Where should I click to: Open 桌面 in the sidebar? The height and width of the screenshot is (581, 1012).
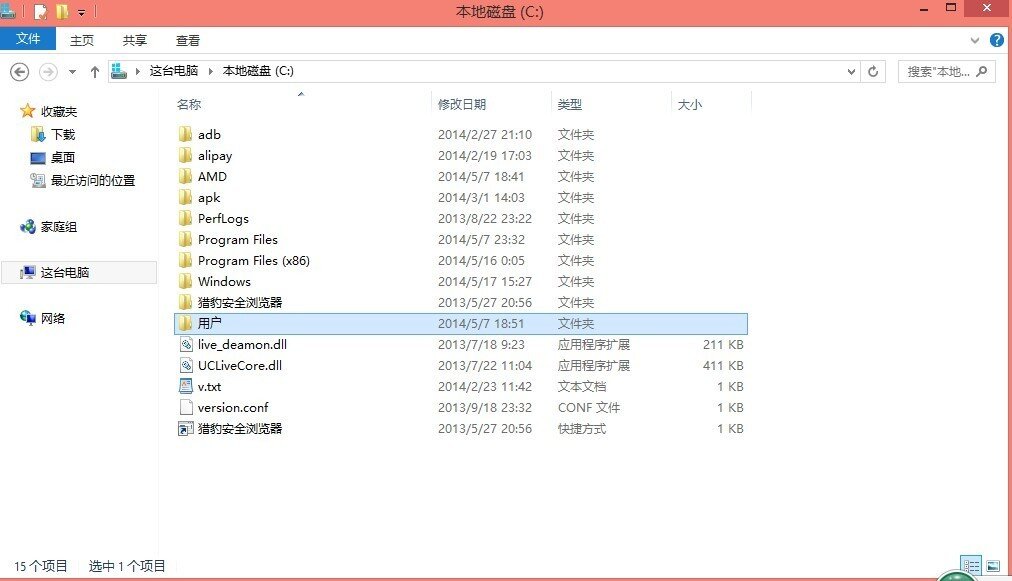coord(63,158)
